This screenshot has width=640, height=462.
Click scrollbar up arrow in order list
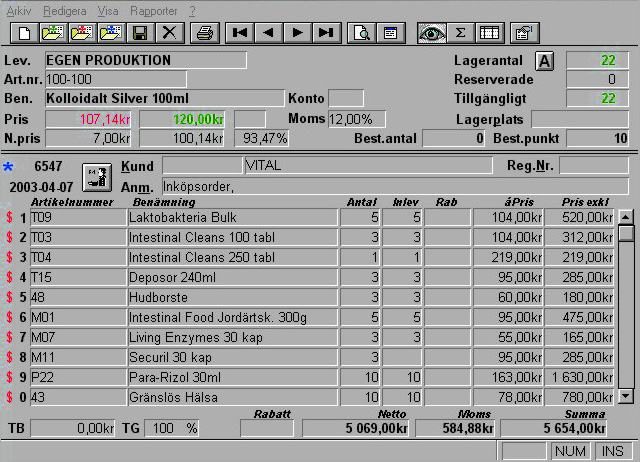coord(626,216)
